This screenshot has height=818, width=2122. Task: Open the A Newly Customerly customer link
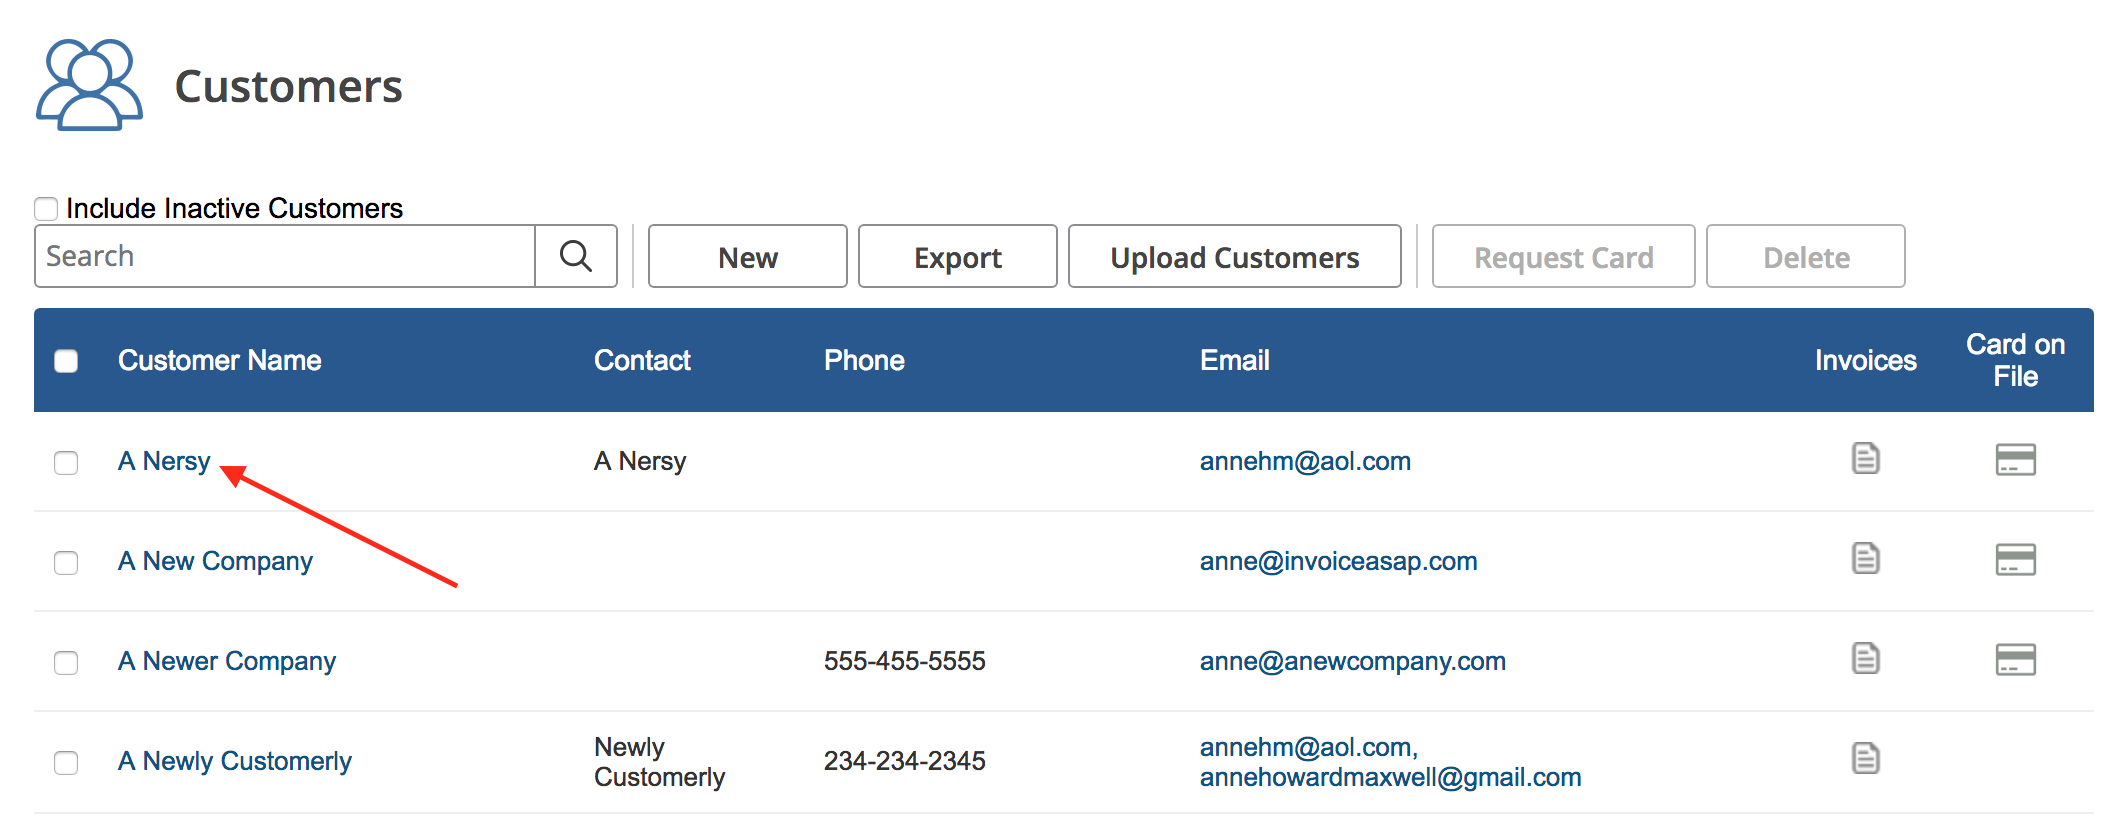pos(235,761)
